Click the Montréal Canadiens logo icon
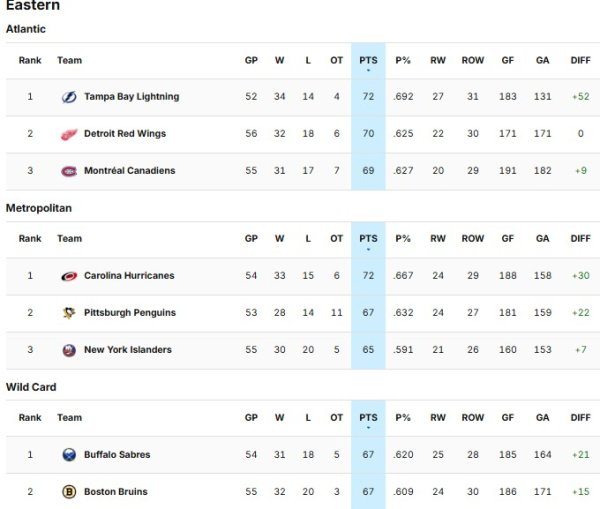The height and width of the screenshot is (509, 600). [69, 171]
